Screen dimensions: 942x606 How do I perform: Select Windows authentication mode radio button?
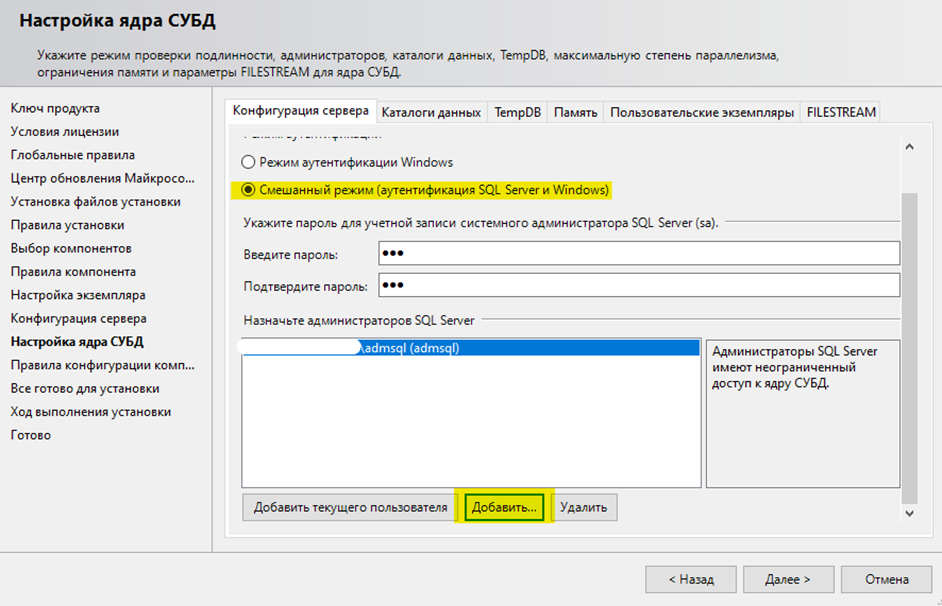[x=249, y=162]
